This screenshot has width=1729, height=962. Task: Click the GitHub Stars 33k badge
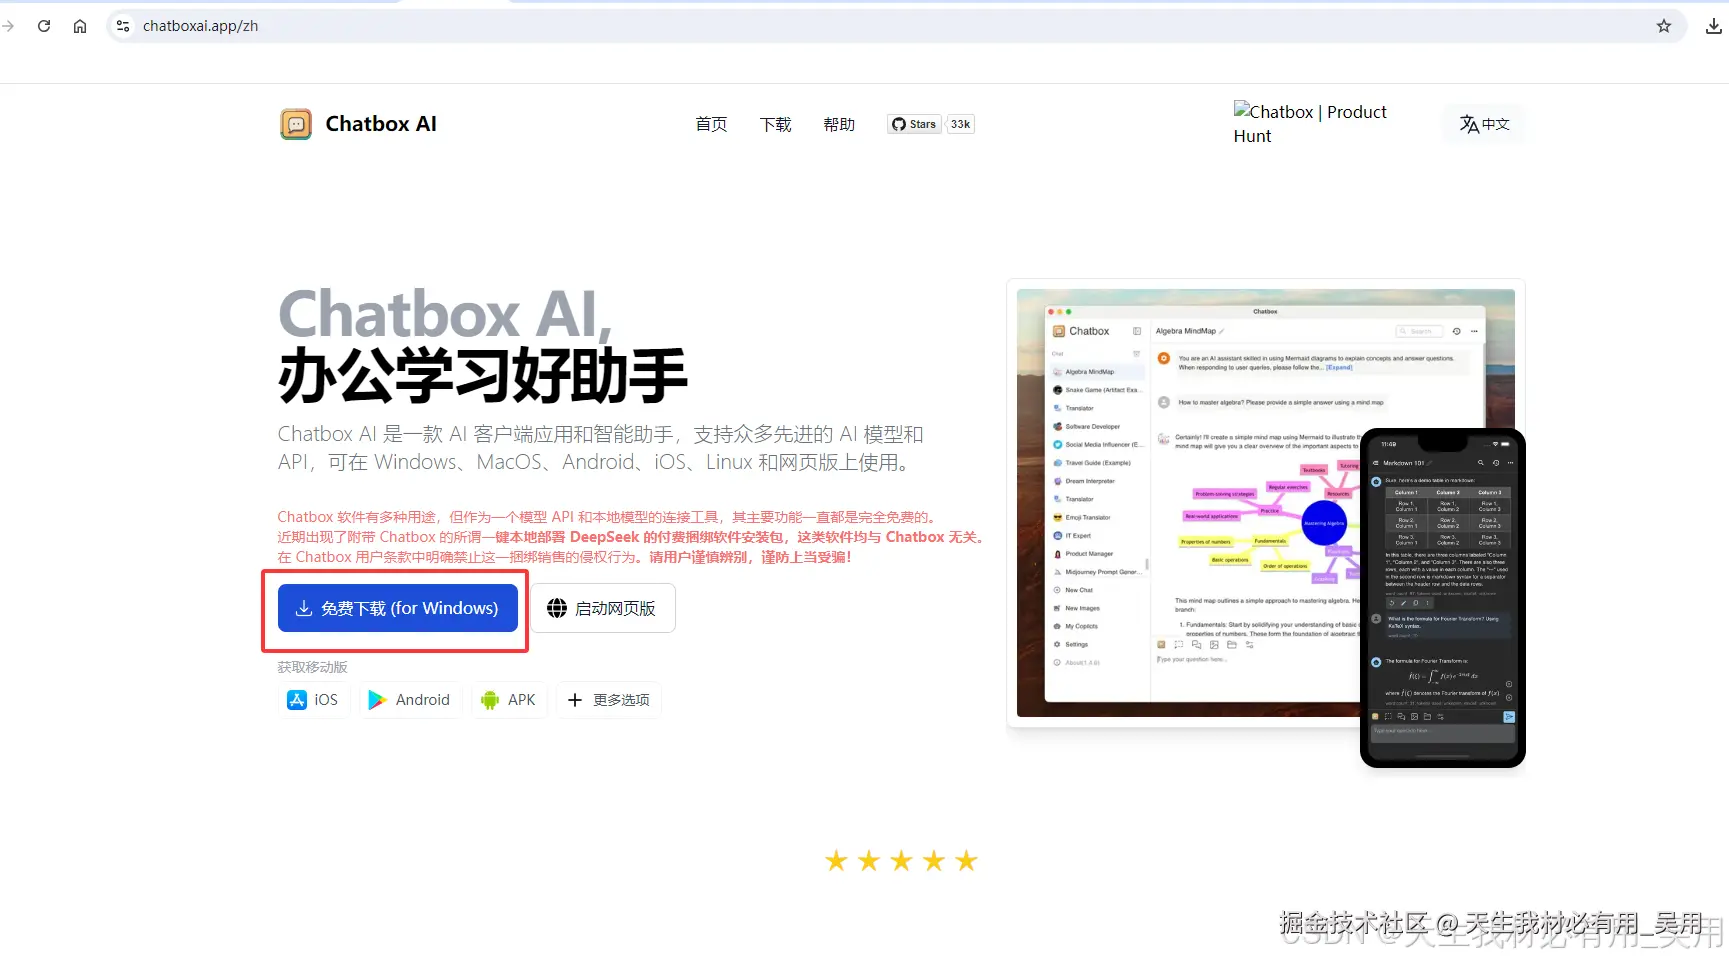(929, 124)
